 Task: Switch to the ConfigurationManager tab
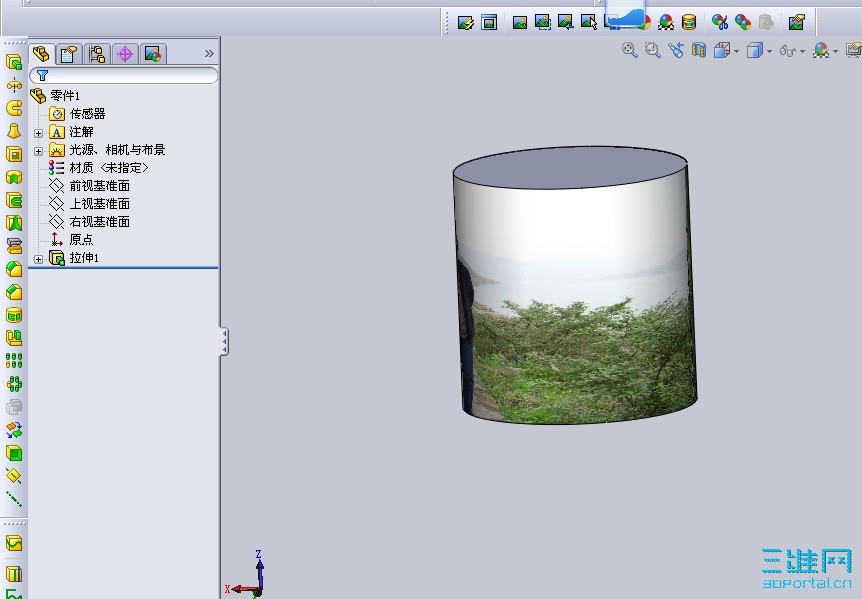[97, 54]
